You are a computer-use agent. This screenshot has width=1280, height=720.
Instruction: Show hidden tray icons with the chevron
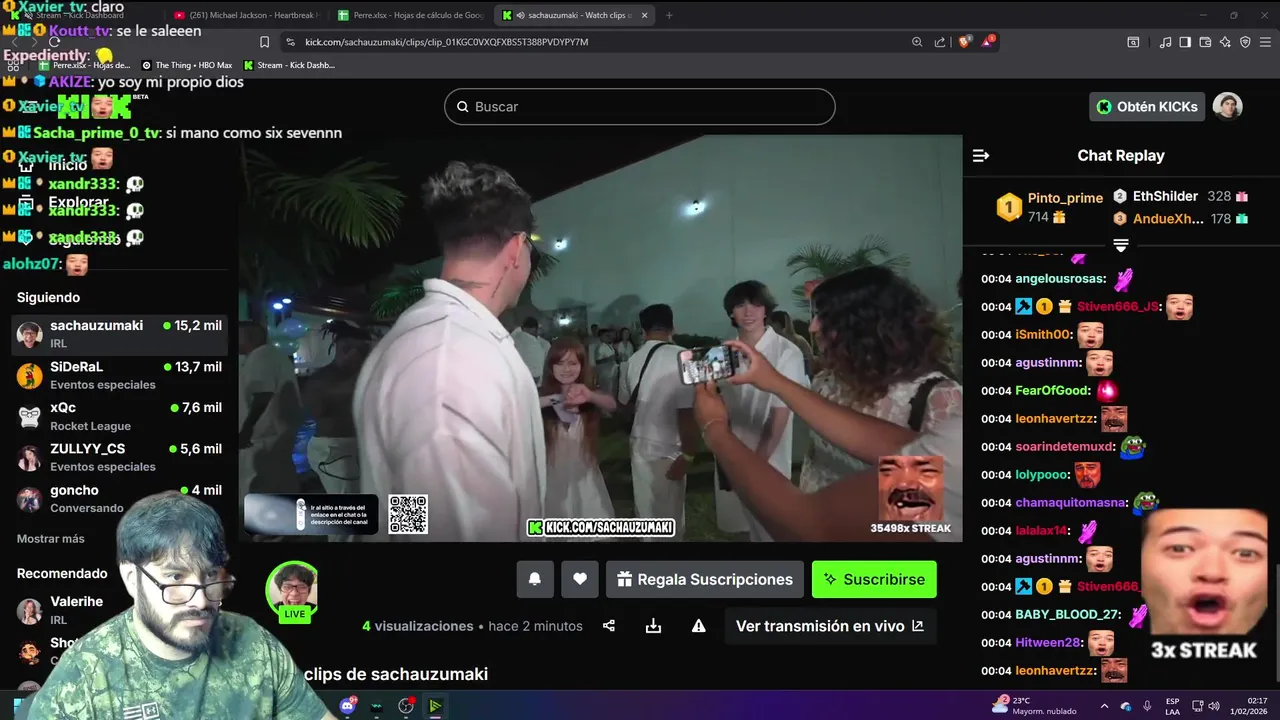tap(1105, 706)
